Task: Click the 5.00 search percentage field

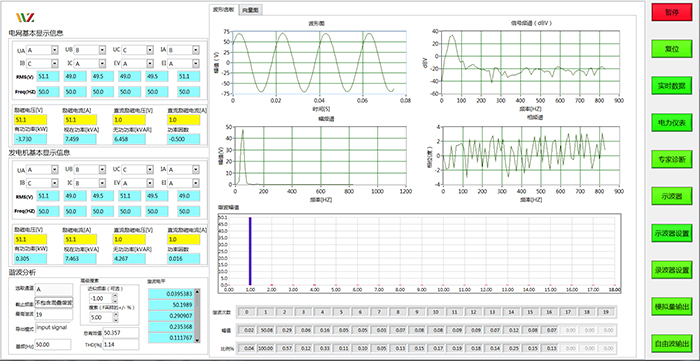Action: [x=100, y=318]
